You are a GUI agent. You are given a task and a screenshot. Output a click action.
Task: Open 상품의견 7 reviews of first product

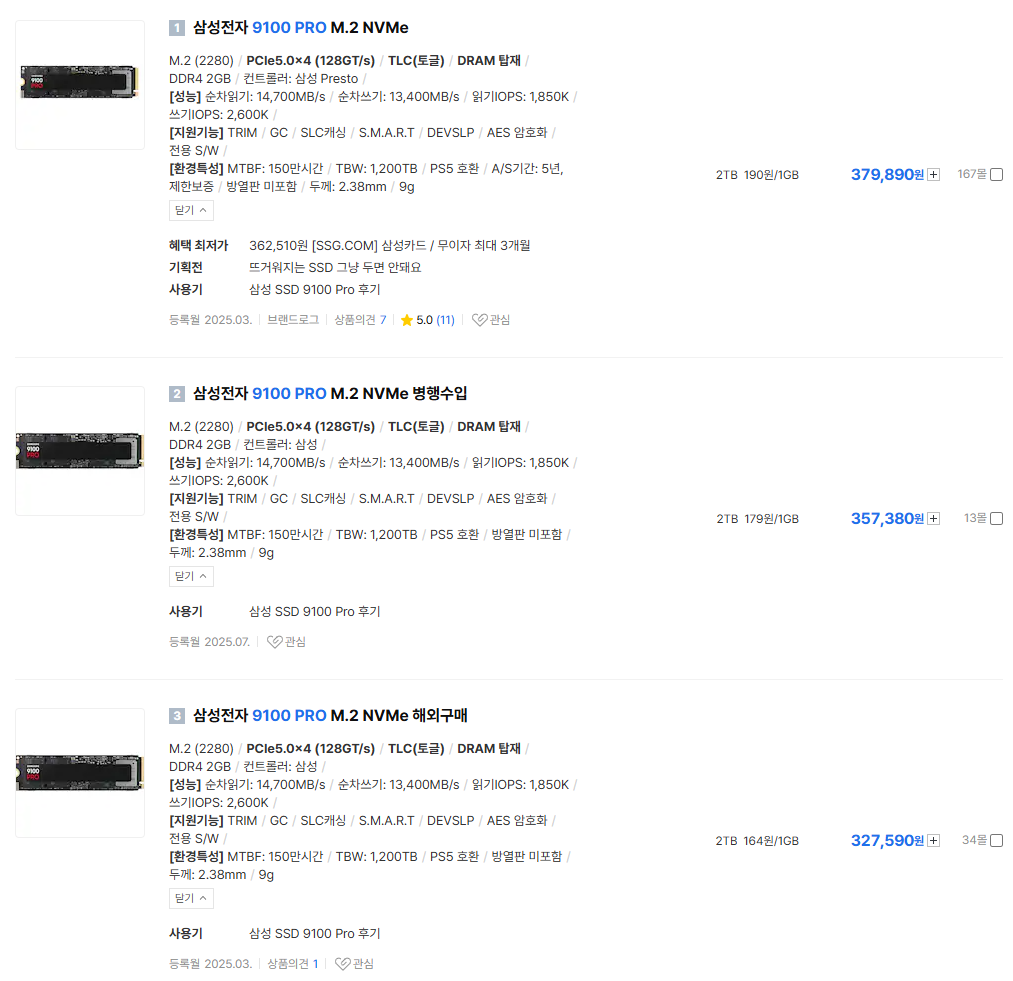pyautogui.click(x=359, y=320)
